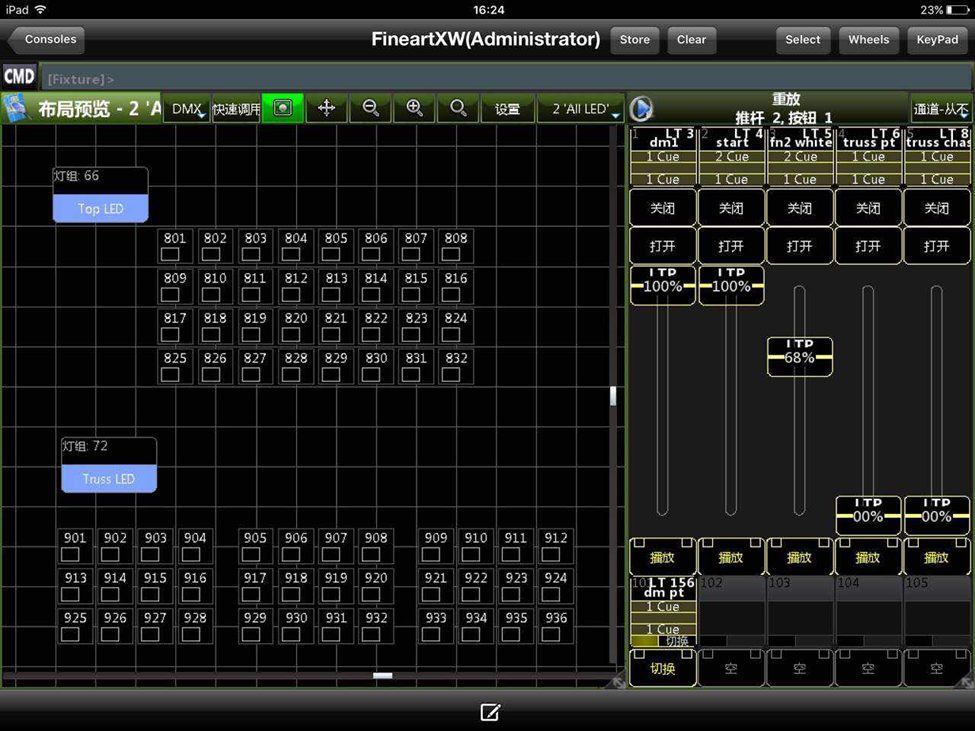This screenshot has height=731, width=975.
Task: Select fixture 832 checkbox
Action: 451,374
